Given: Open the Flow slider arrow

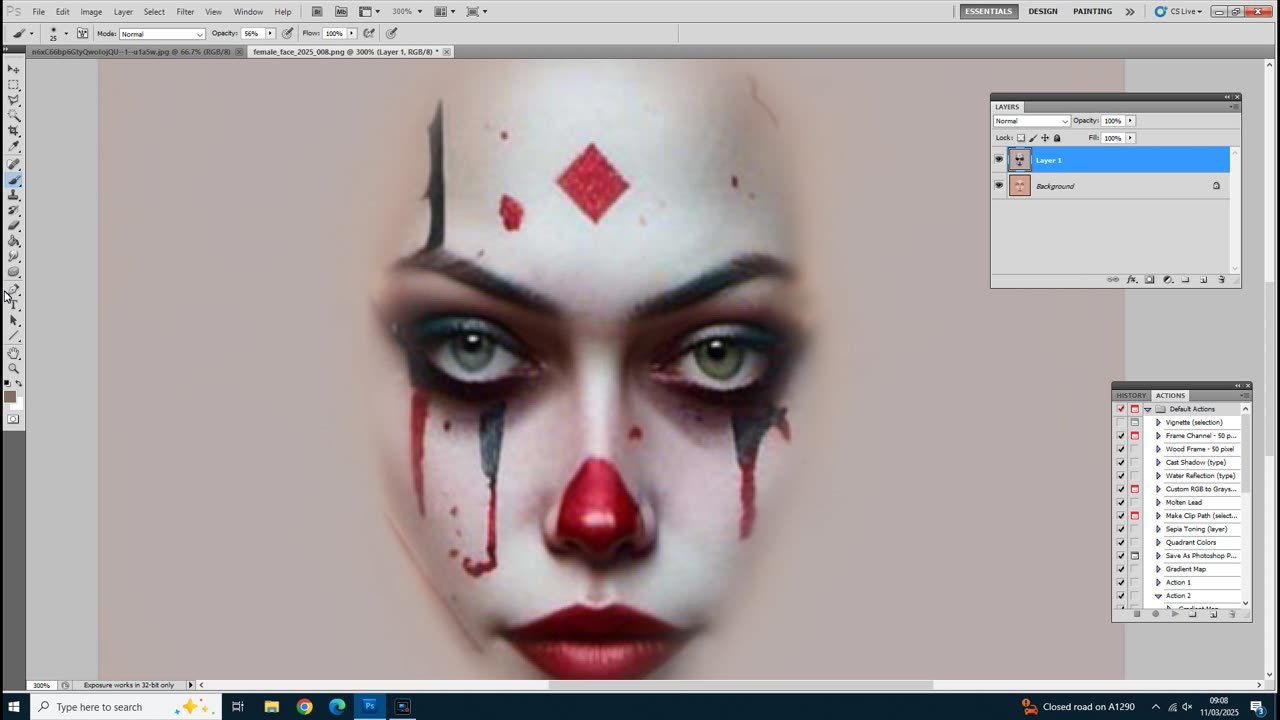Looking at the screenshot, I should pos(351,33).
